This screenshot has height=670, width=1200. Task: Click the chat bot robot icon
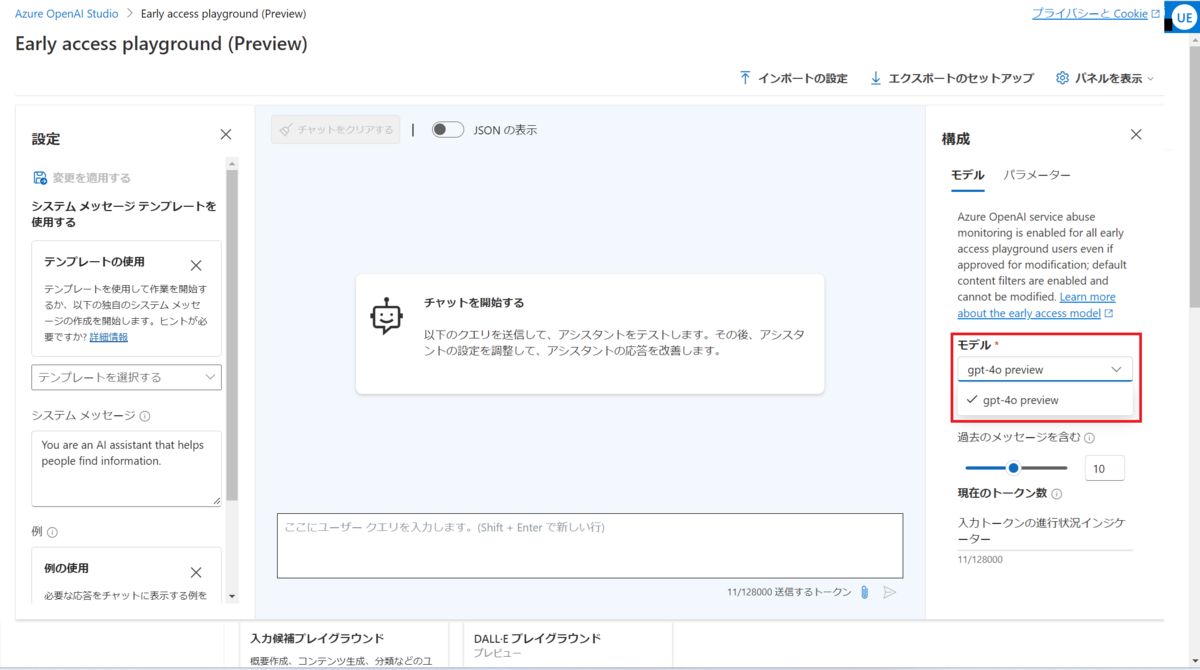click(386, 316)
